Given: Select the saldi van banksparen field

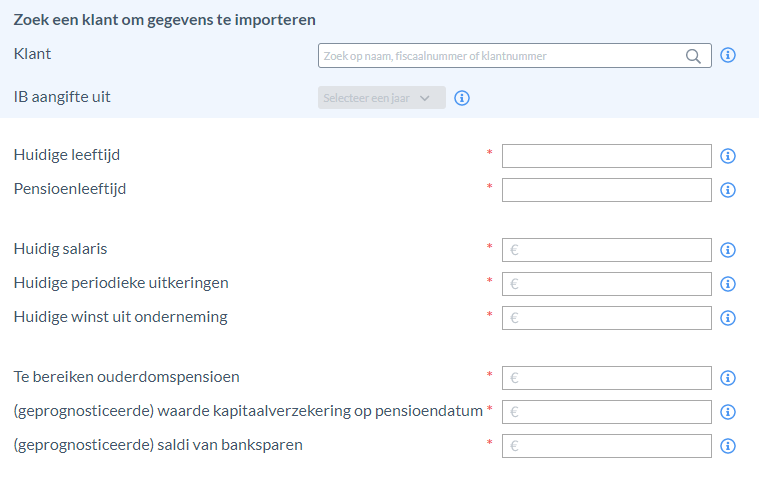Looking at the screenshot, I should click(x=607, y=446).
